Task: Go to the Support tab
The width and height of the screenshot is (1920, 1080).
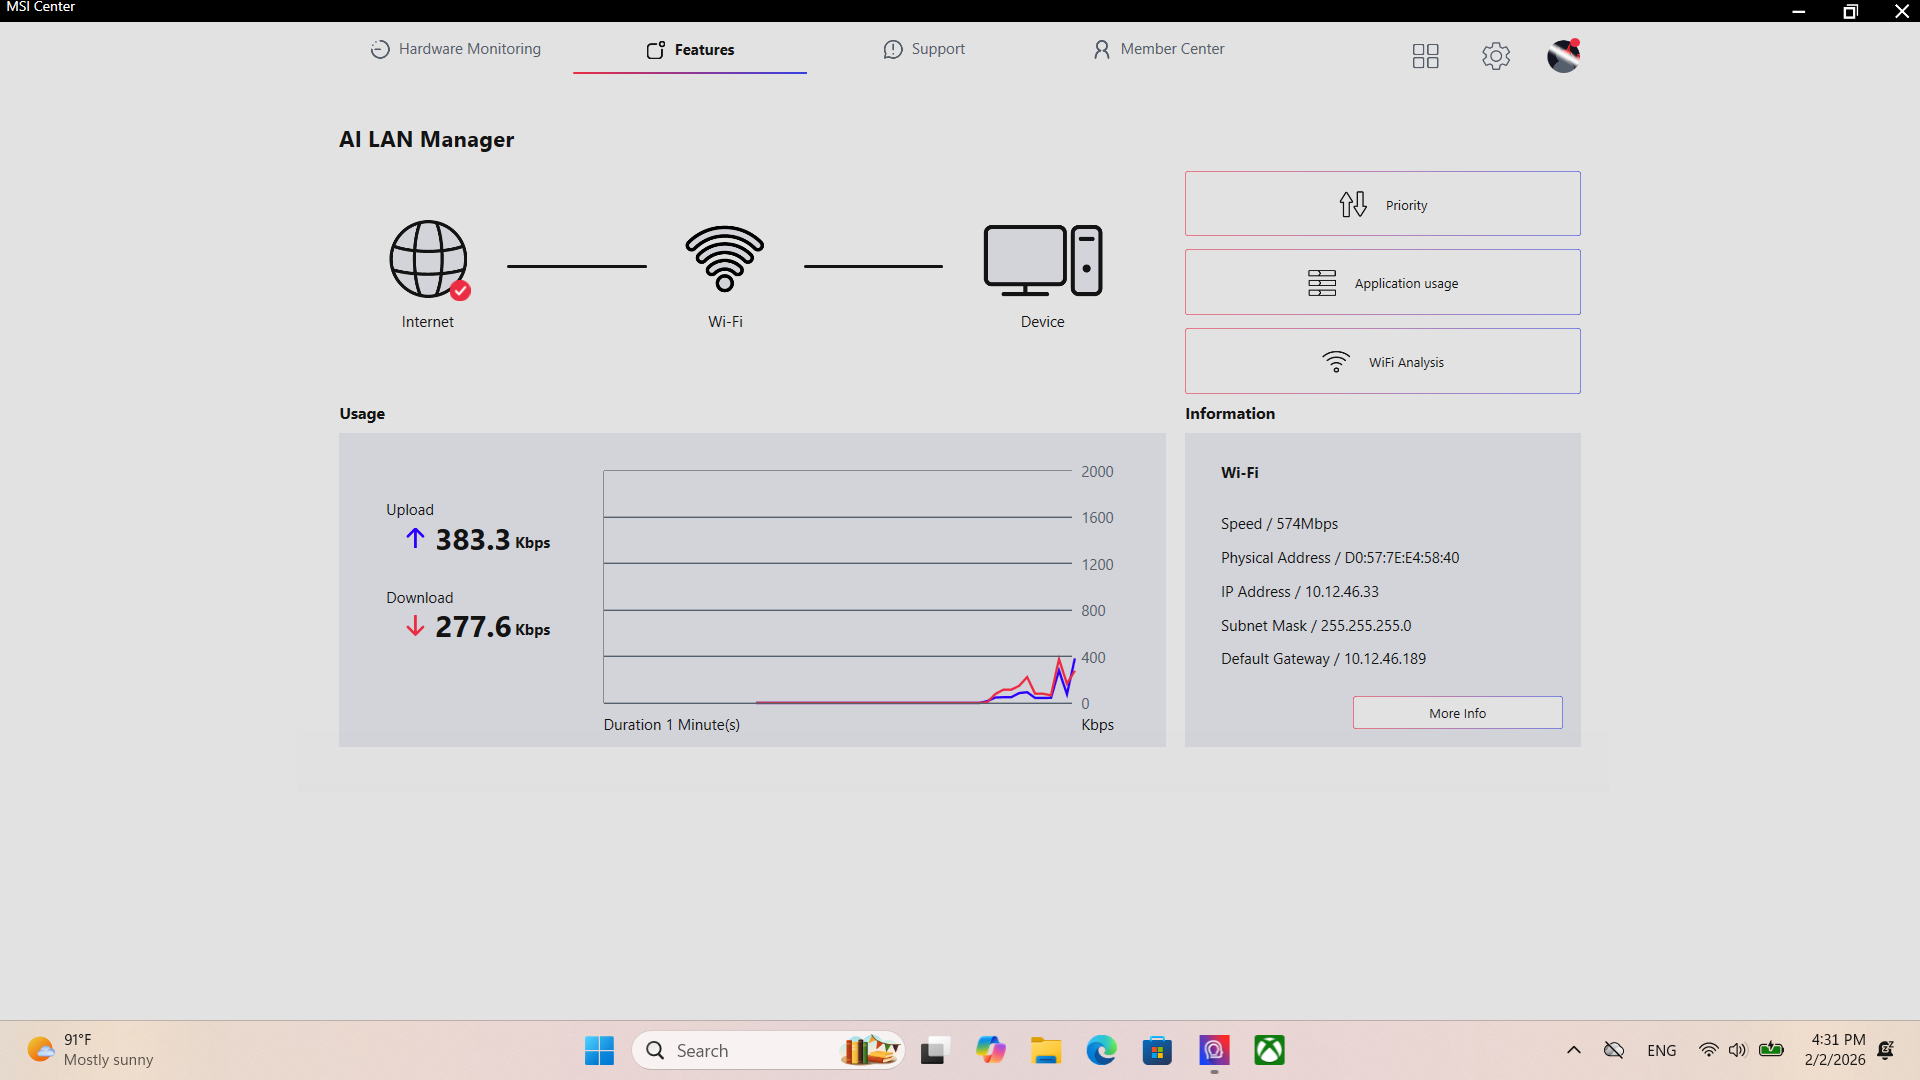Action: click(924, 49)
